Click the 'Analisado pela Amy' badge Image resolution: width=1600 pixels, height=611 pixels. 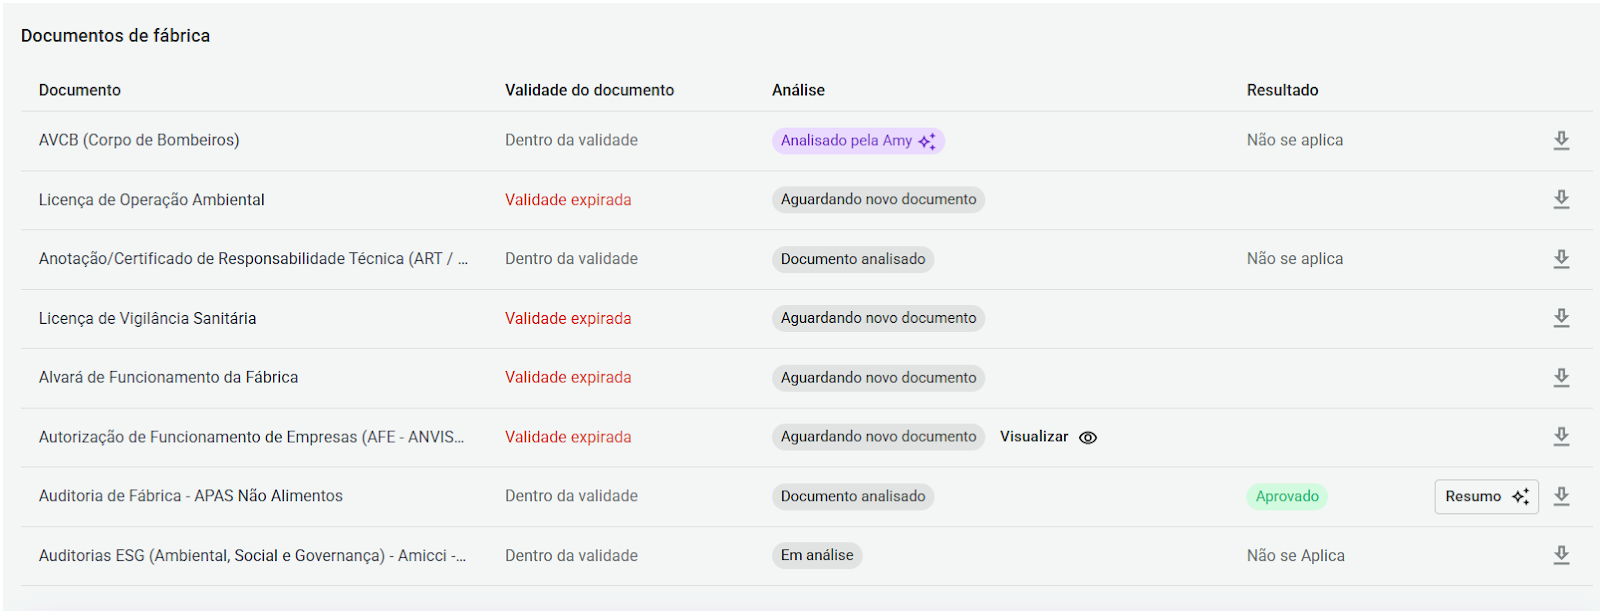tap(858, 141)
